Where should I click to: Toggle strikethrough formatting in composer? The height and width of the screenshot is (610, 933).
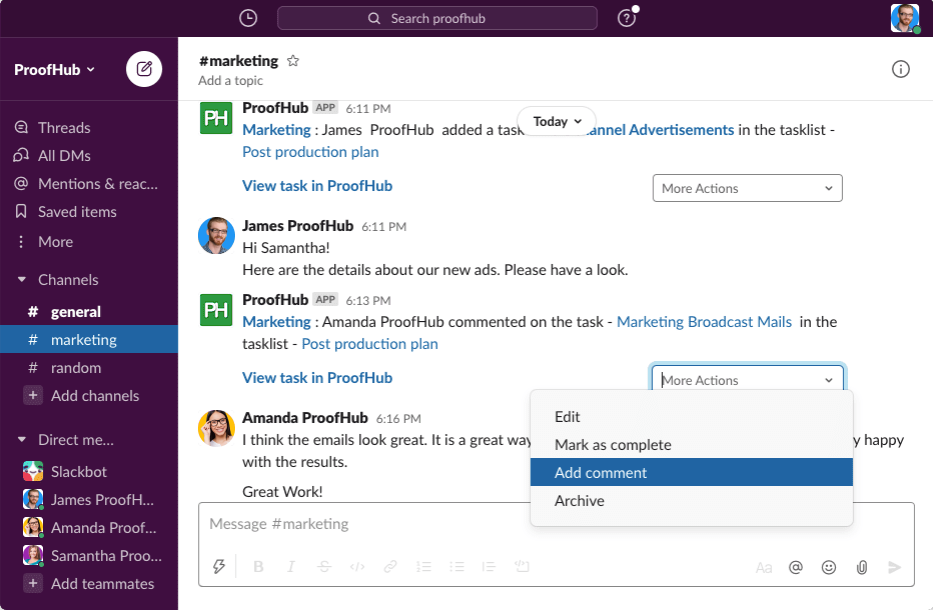click(x=324, y=567)
